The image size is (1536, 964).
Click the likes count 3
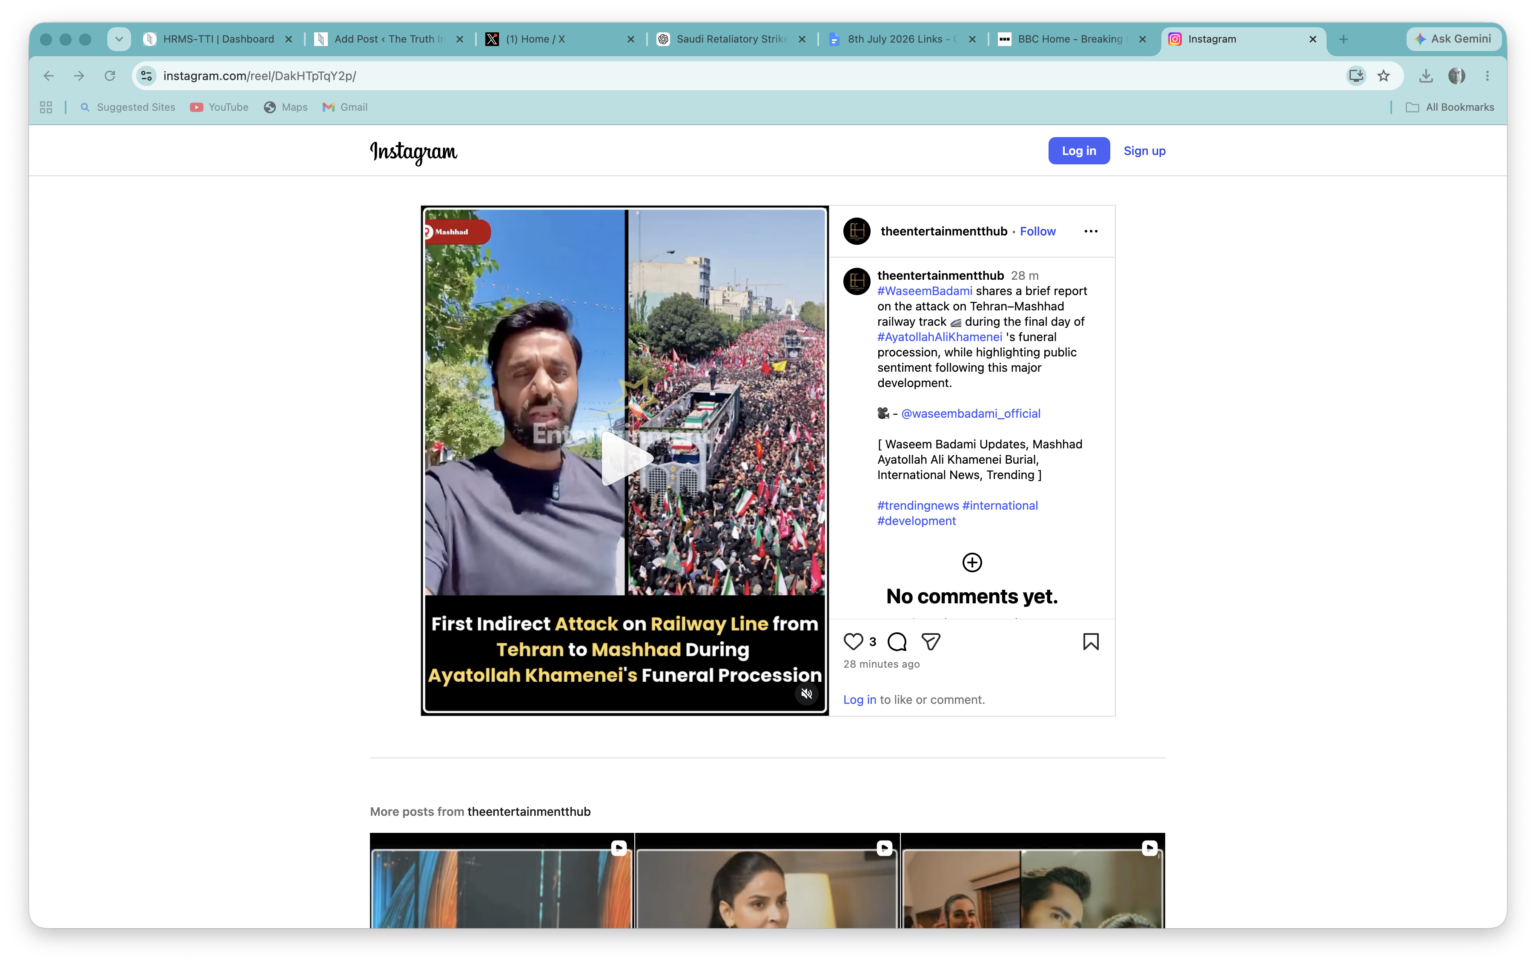coord(872,642)
